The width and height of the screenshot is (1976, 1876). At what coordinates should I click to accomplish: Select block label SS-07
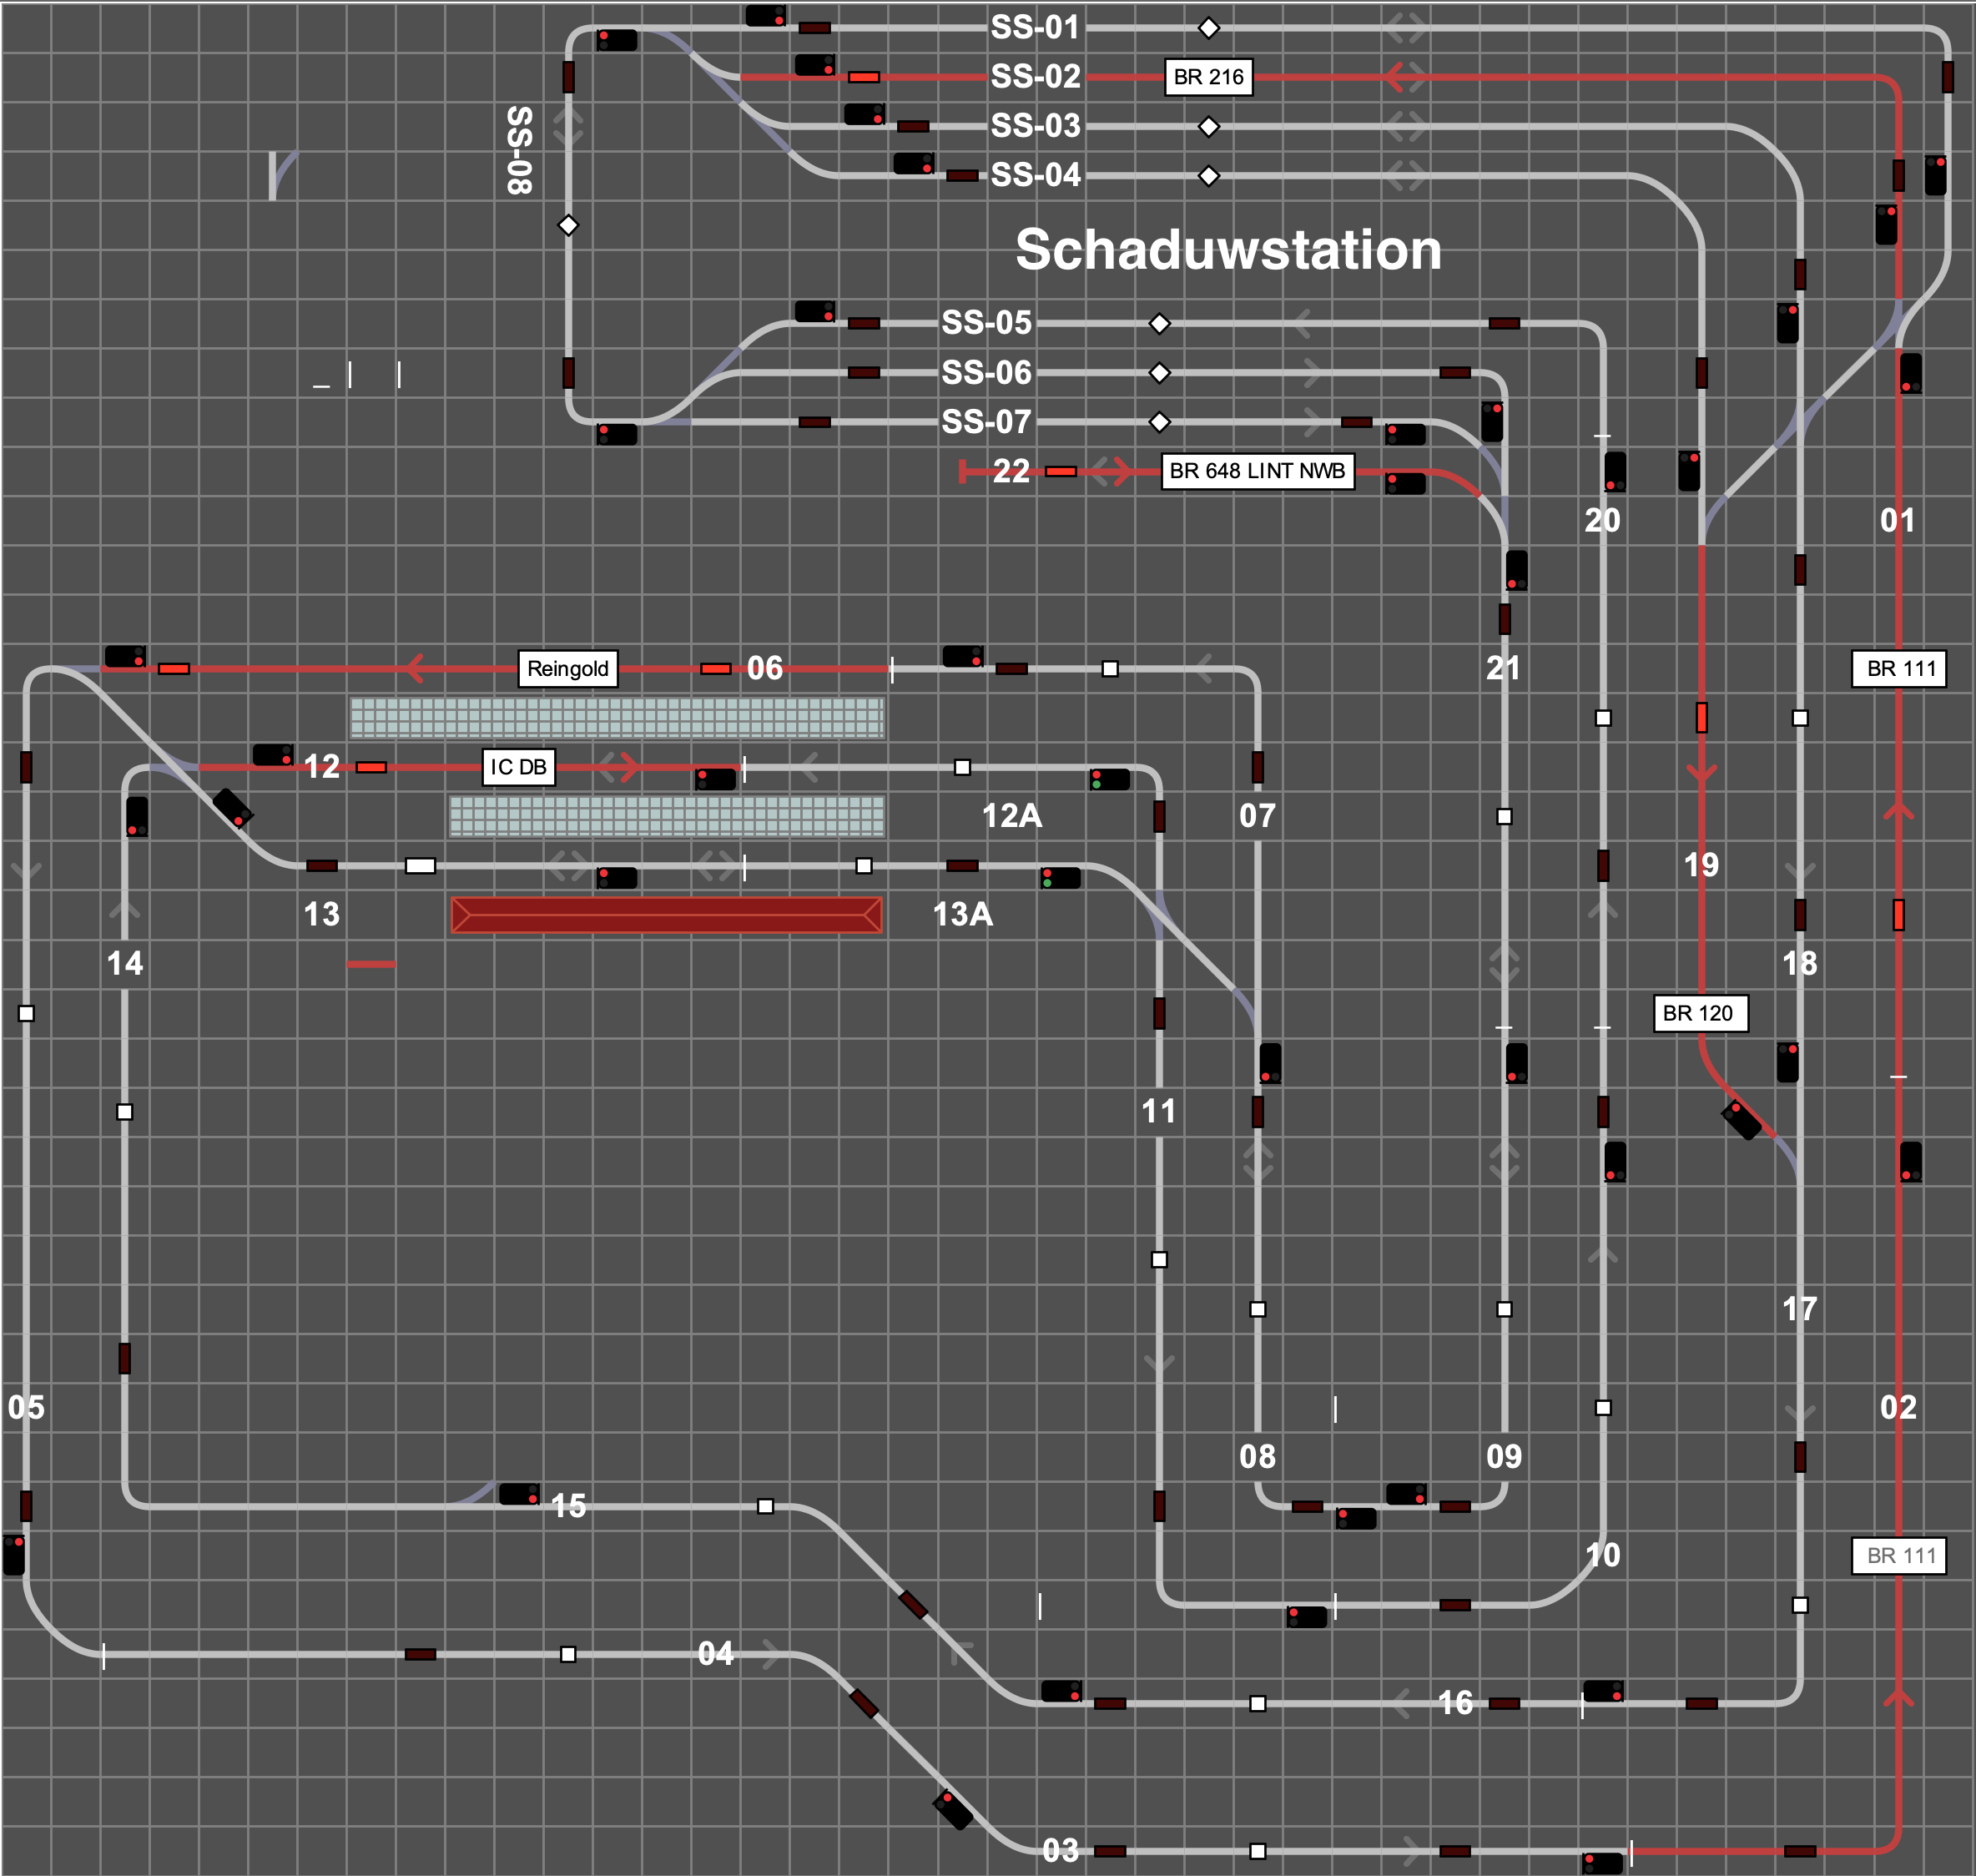point(986,422)
